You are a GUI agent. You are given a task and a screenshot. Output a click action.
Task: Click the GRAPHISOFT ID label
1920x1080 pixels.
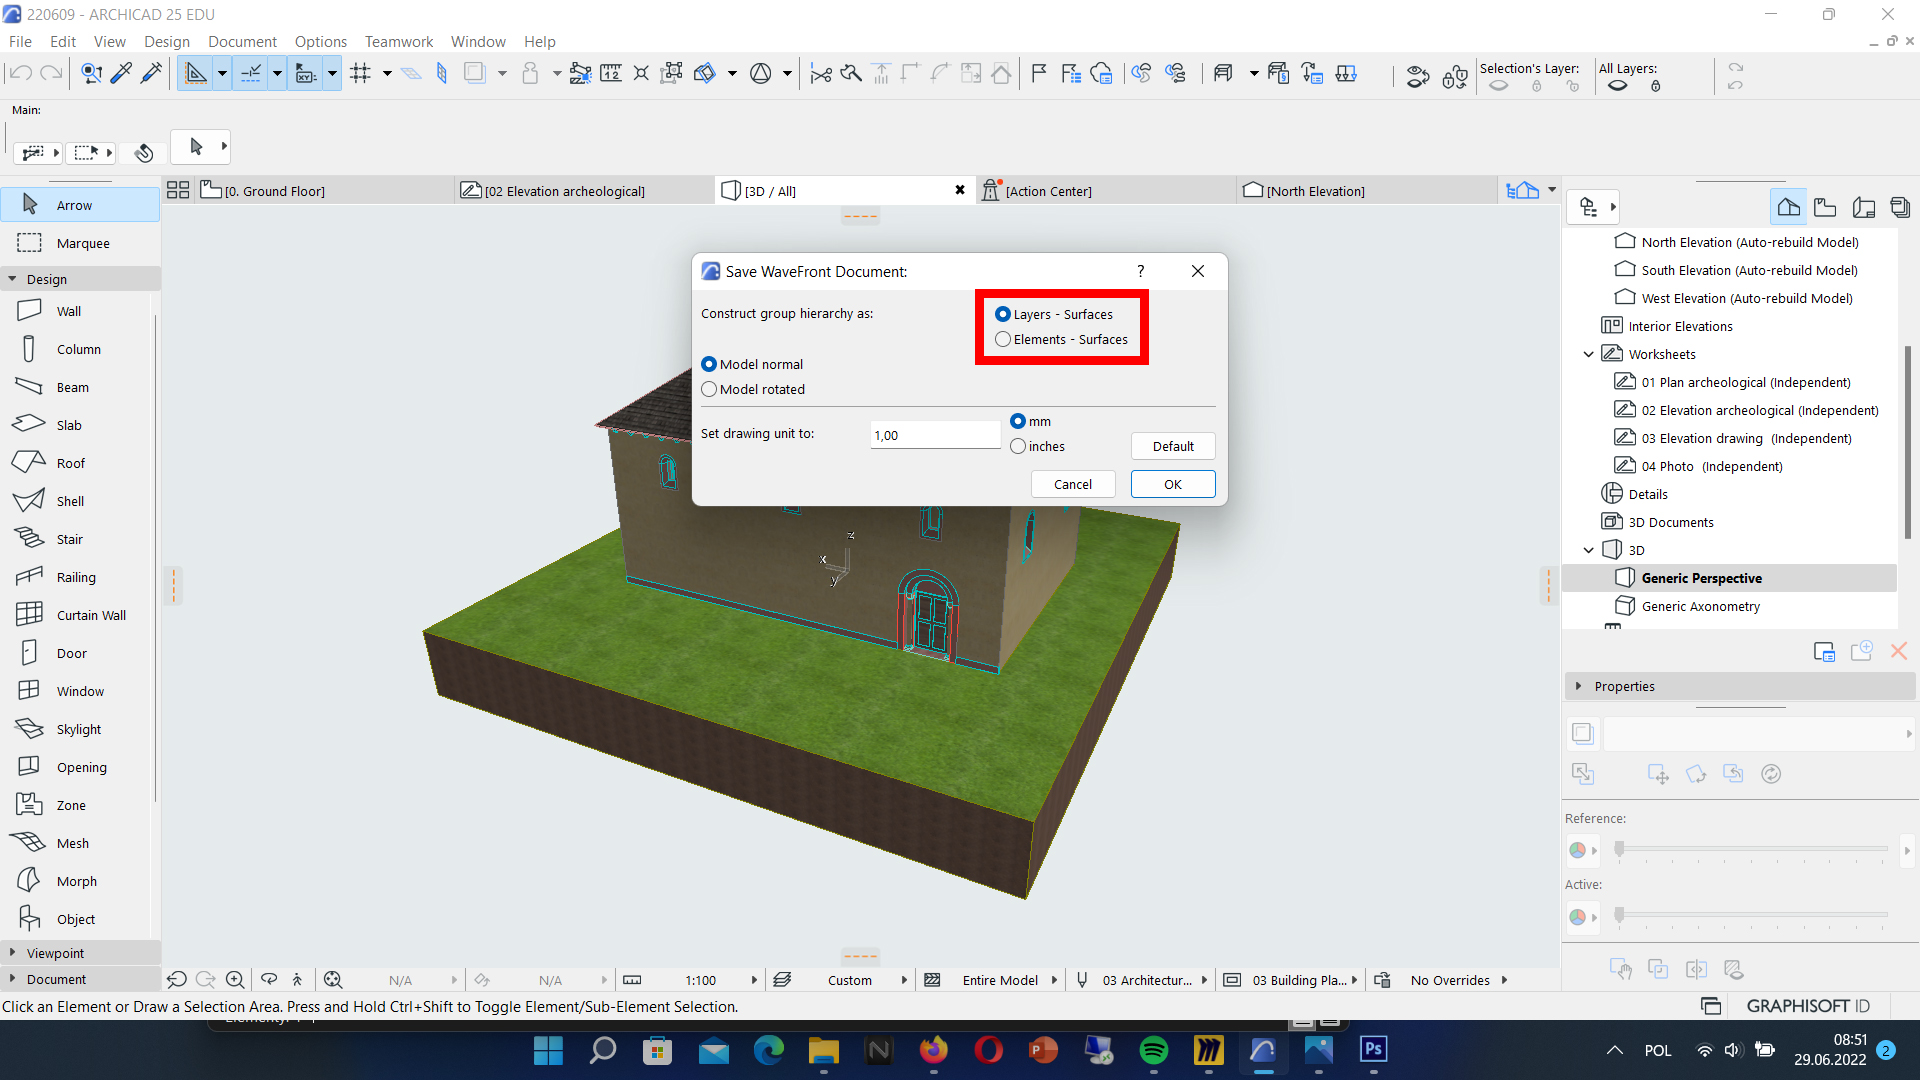1808,1006
